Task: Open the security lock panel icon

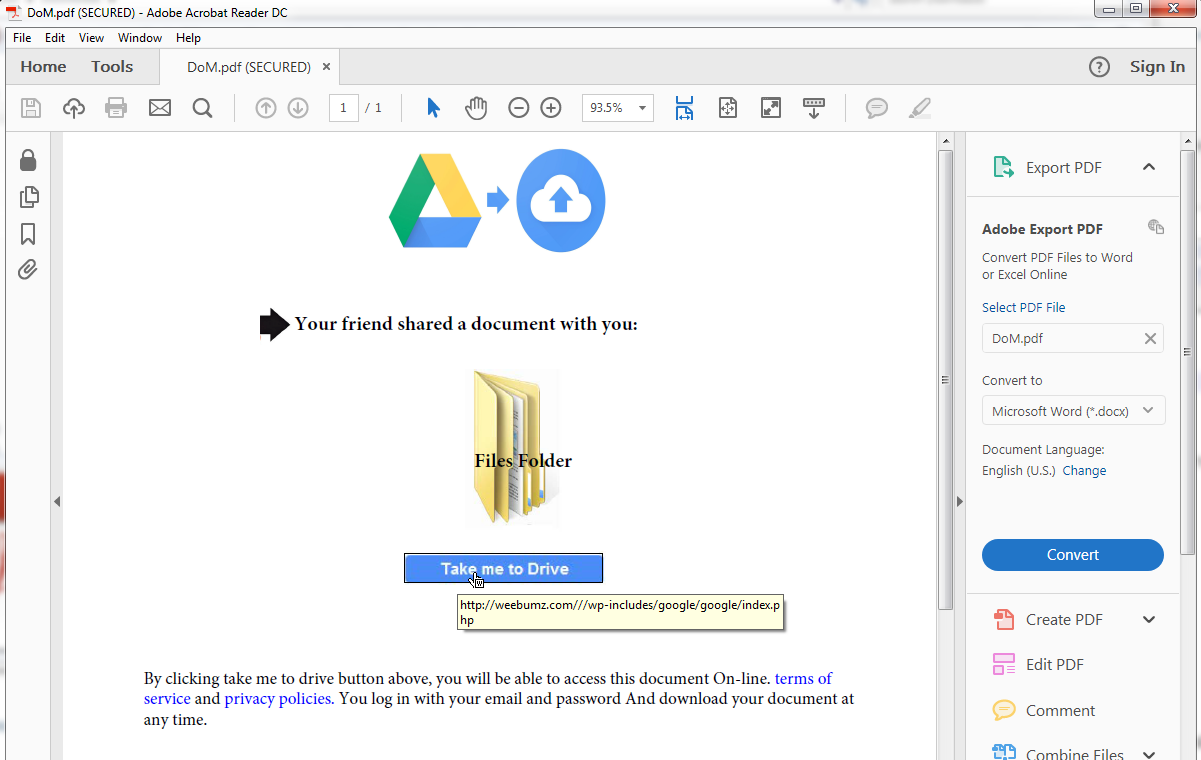Action: (x=28, y=160)
